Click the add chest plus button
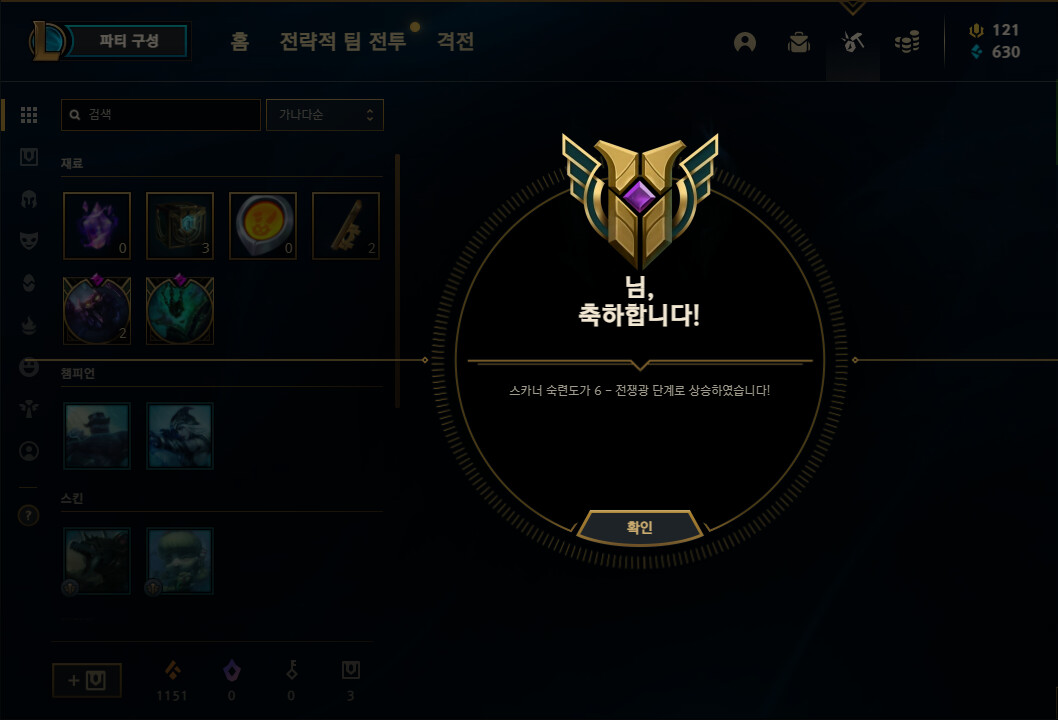 point(87,680)
